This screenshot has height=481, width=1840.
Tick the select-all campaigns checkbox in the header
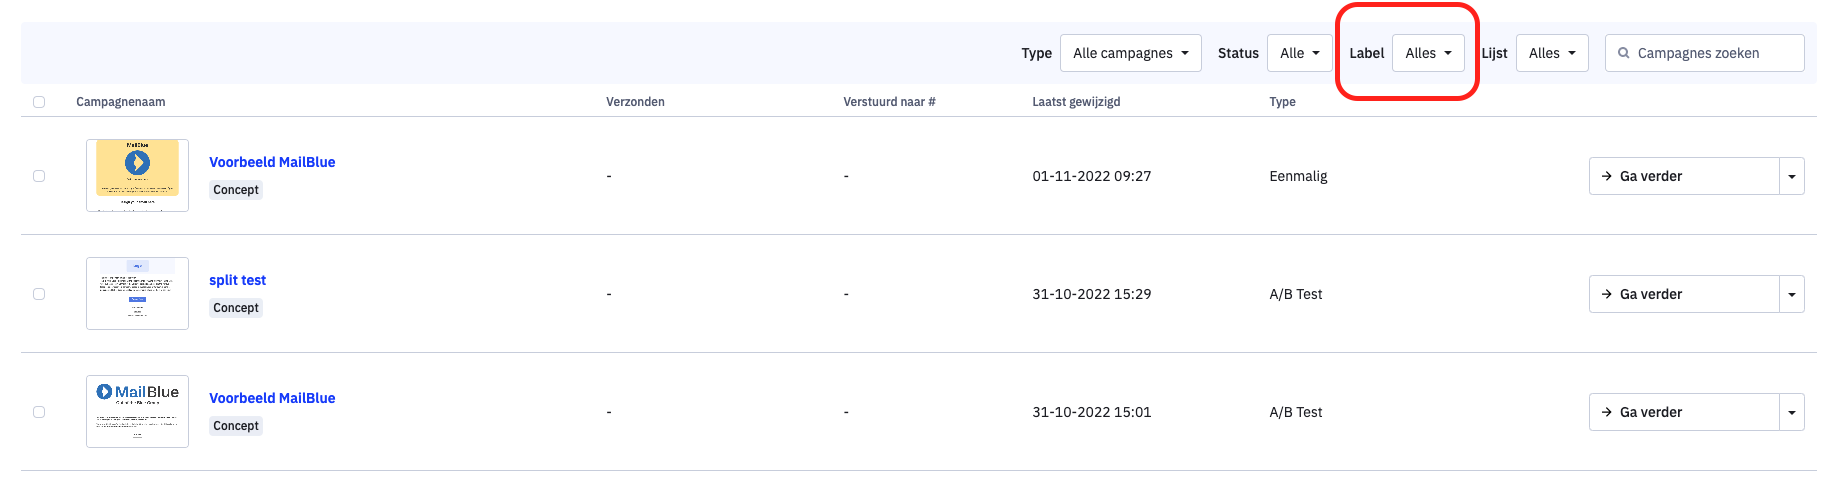(39, 102)
